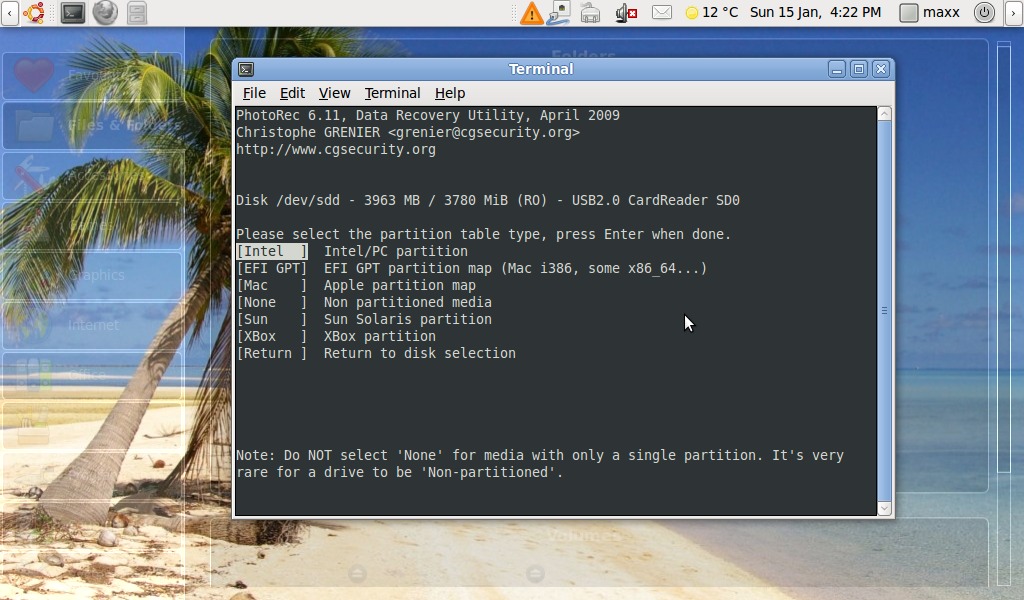
Task: Select Office category in background sidebar
Action: 92,375
